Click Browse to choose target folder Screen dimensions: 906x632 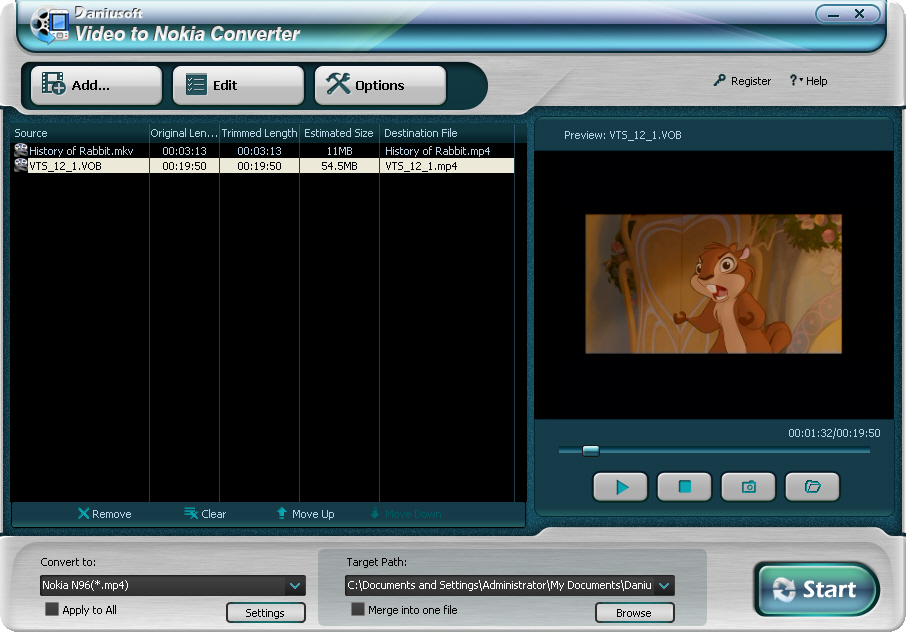point(634,612)
